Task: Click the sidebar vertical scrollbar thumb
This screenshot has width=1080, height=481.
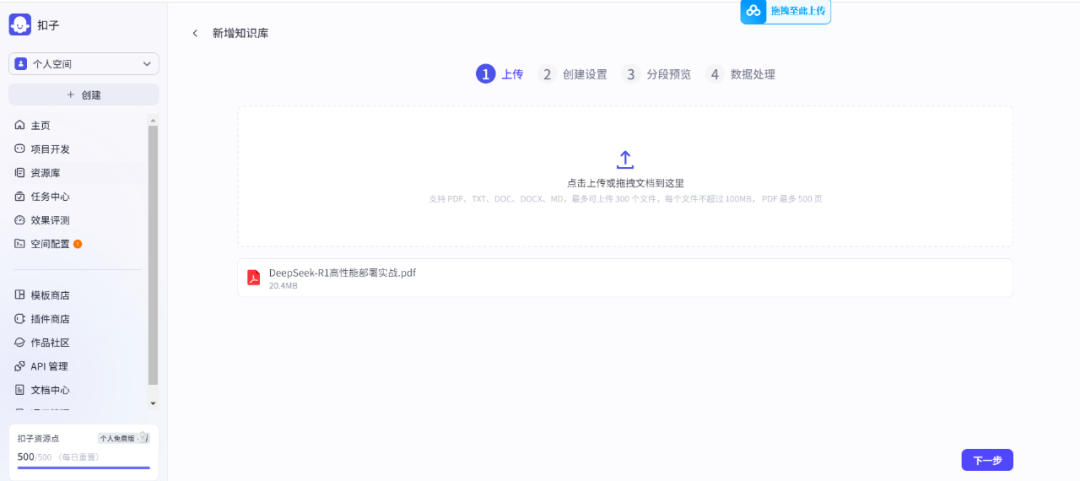Action: pos(153,255)
